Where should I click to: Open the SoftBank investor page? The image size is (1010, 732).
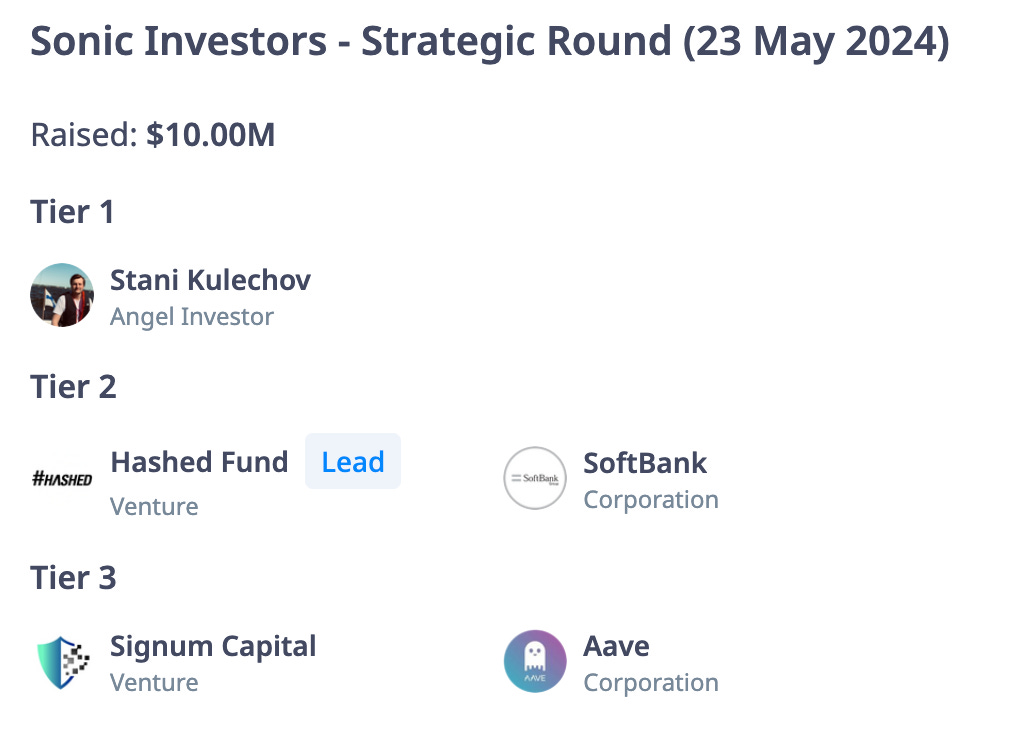coord(645,463)
